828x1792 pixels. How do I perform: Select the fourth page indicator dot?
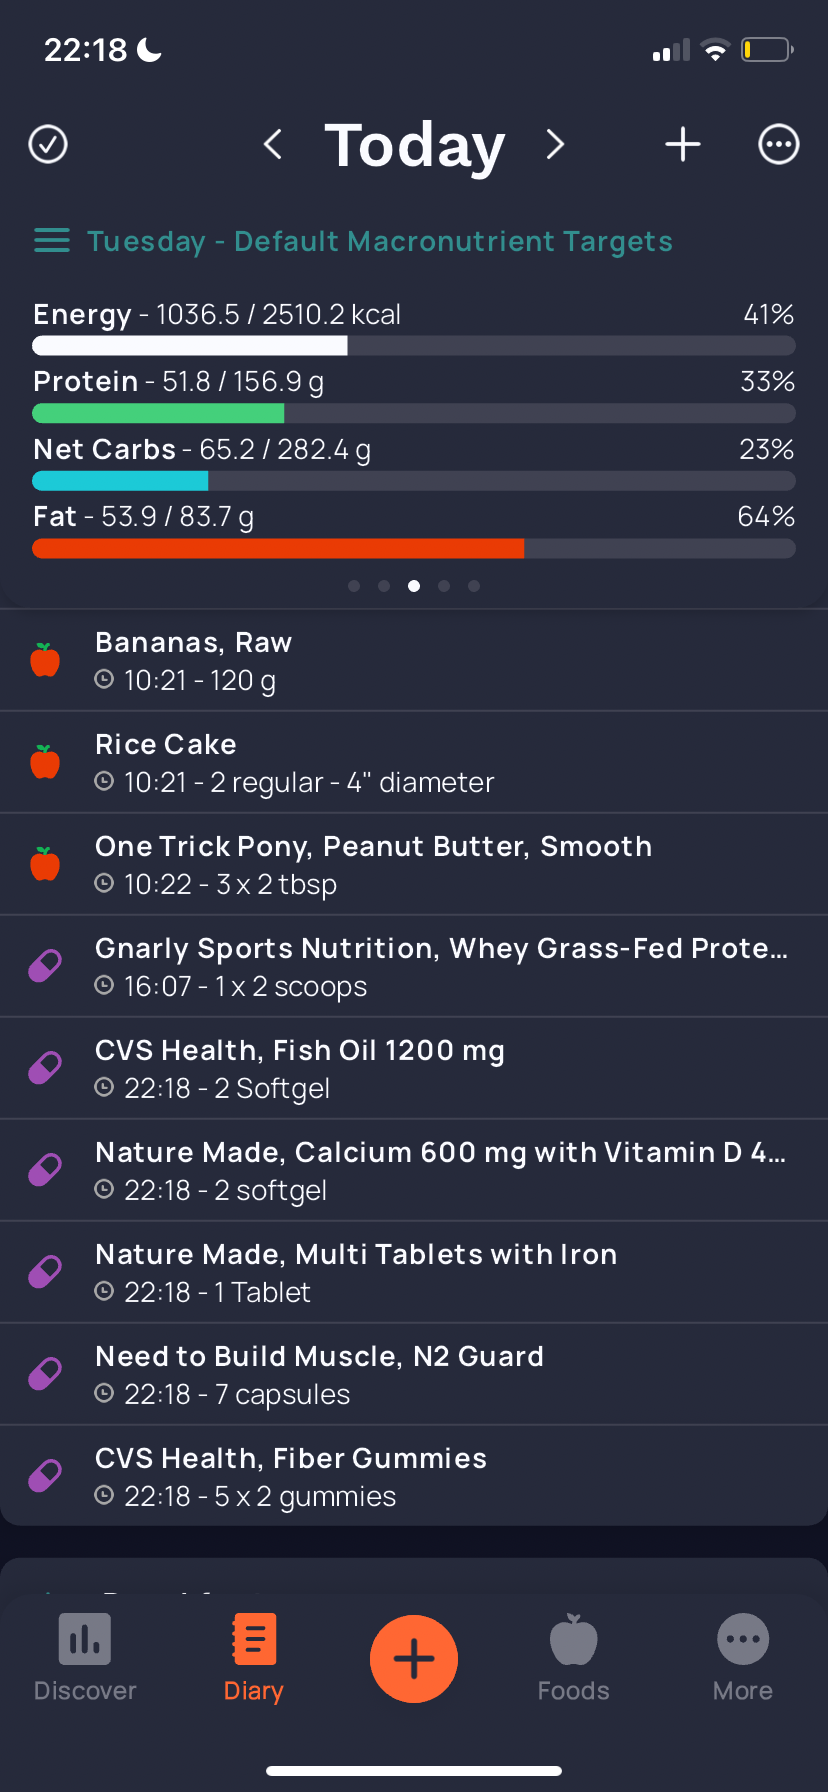[x=444, y=586]
